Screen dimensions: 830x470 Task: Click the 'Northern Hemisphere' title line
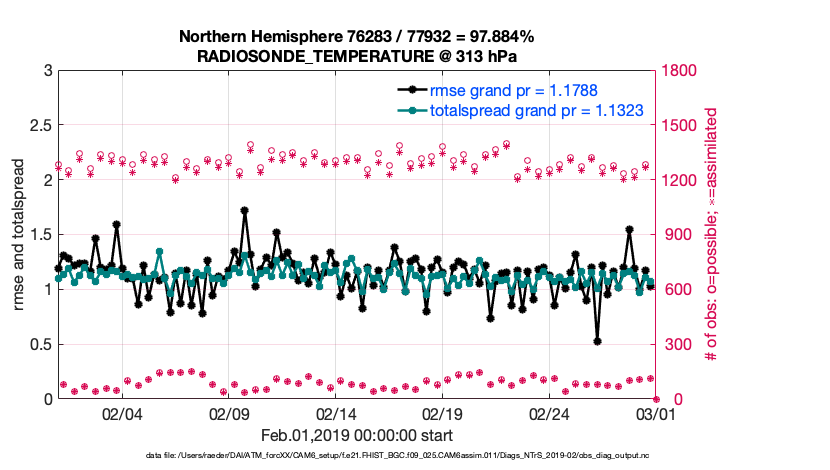click(x=356, y=37)
